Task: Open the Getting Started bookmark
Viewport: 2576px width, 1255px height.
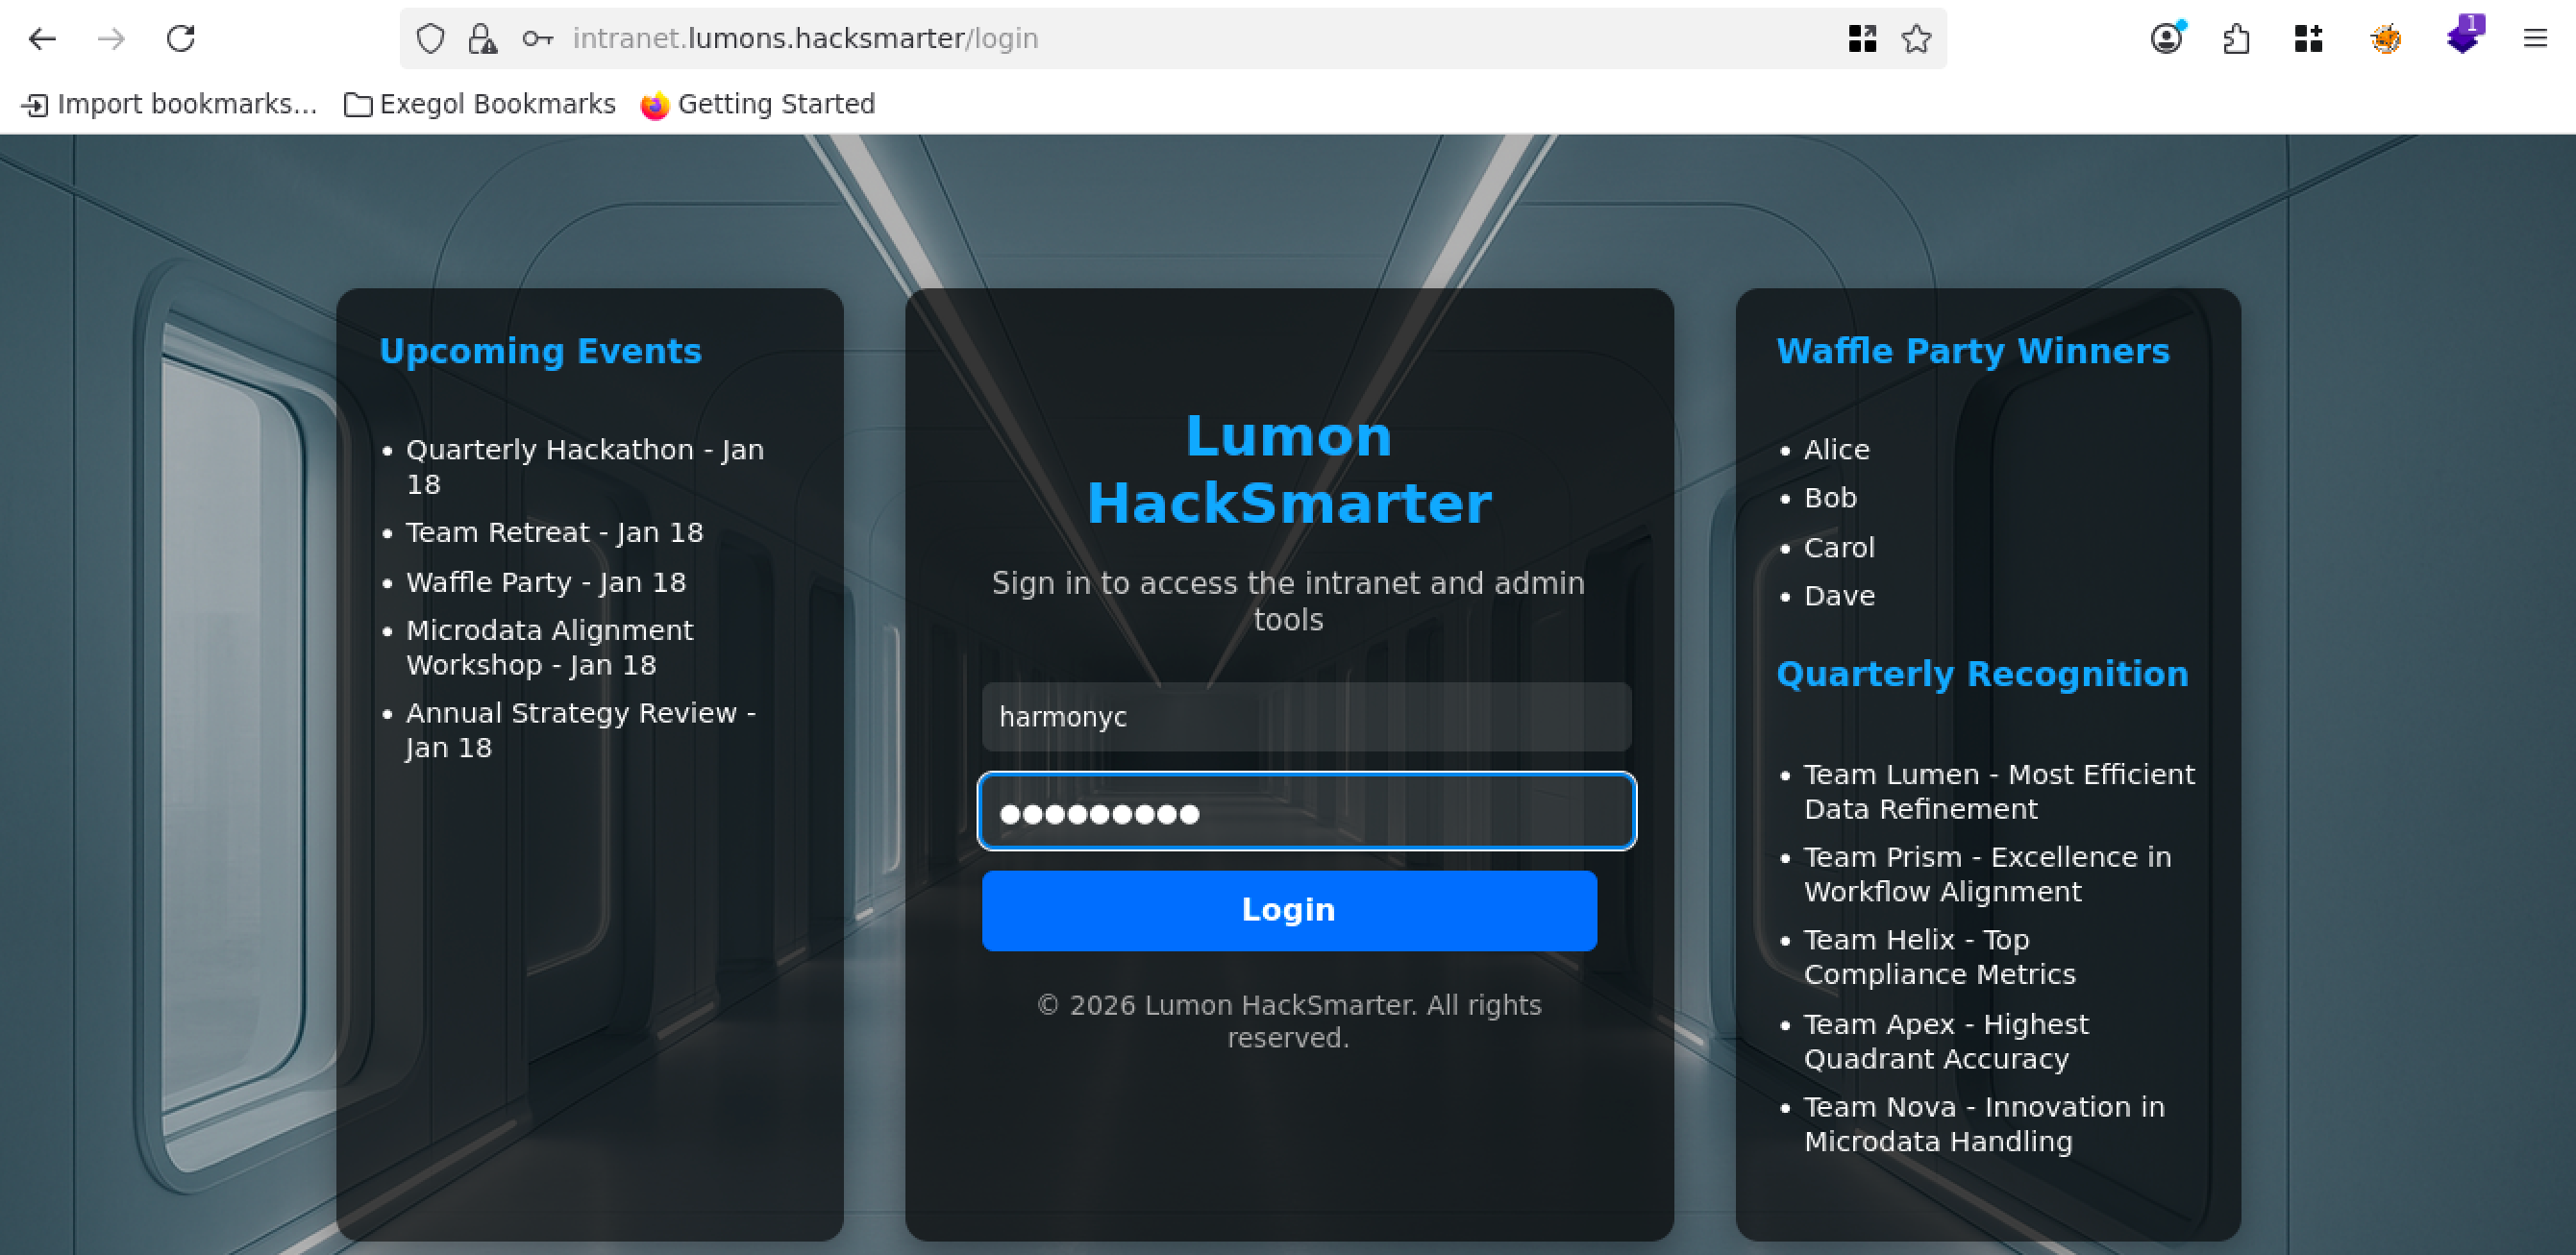Action: pyautogui.click(x=758, y=104)
